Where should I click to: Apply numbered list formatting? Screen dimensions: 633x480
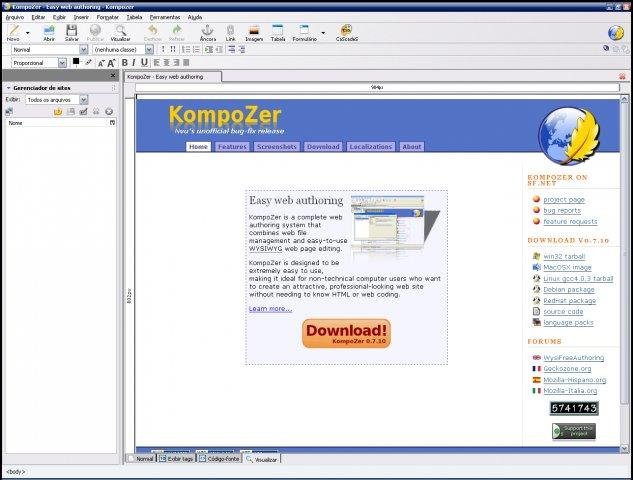(185, 49)
